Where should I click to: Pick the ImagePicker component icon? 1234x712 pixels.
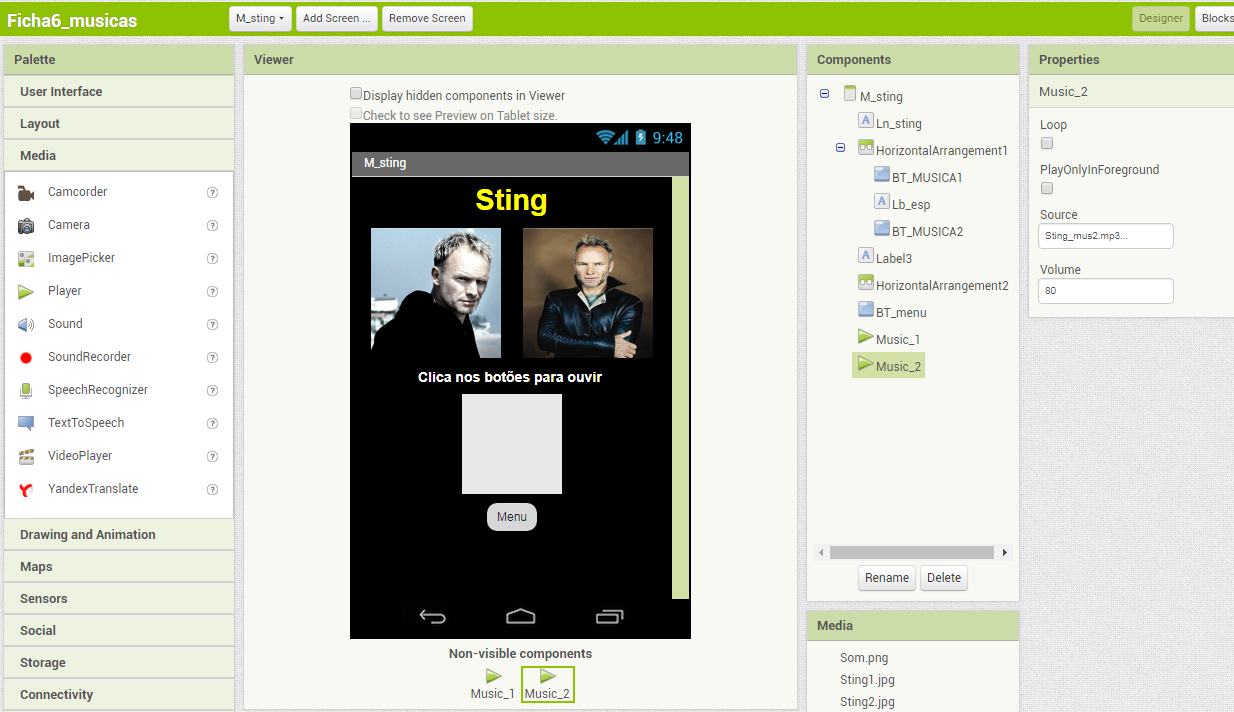coord(27,258)
